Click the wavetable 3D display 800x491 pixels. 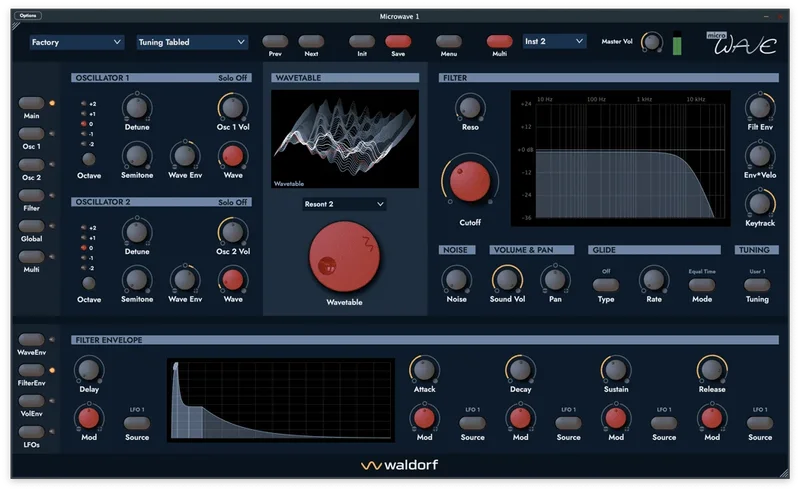point(345,139)
